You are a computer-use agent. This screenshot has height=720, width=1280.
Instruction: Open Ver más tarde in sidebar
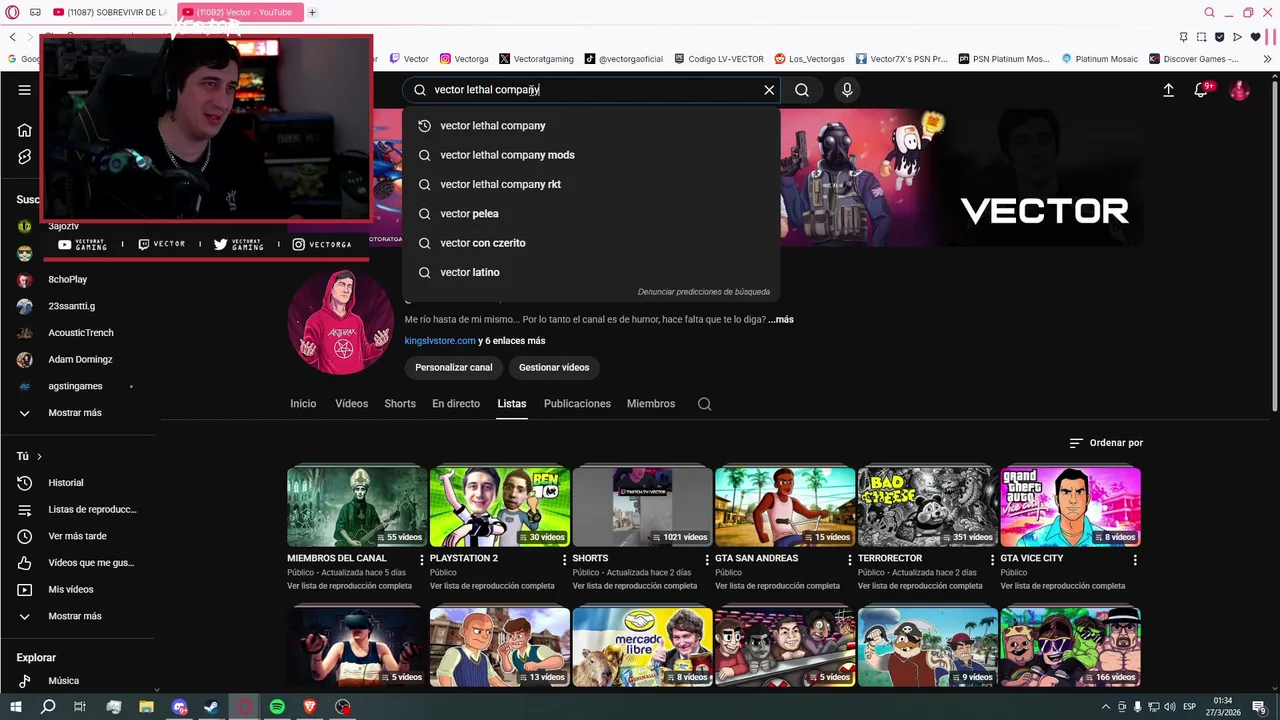point(78,536)
